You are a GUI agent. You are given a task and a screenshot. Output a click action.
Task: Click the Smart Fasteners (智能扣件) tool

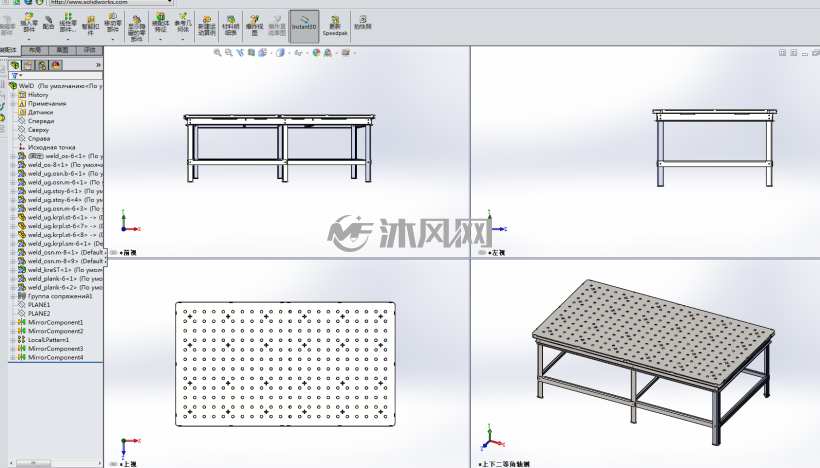pyautogui.click(x=90, y=26)
